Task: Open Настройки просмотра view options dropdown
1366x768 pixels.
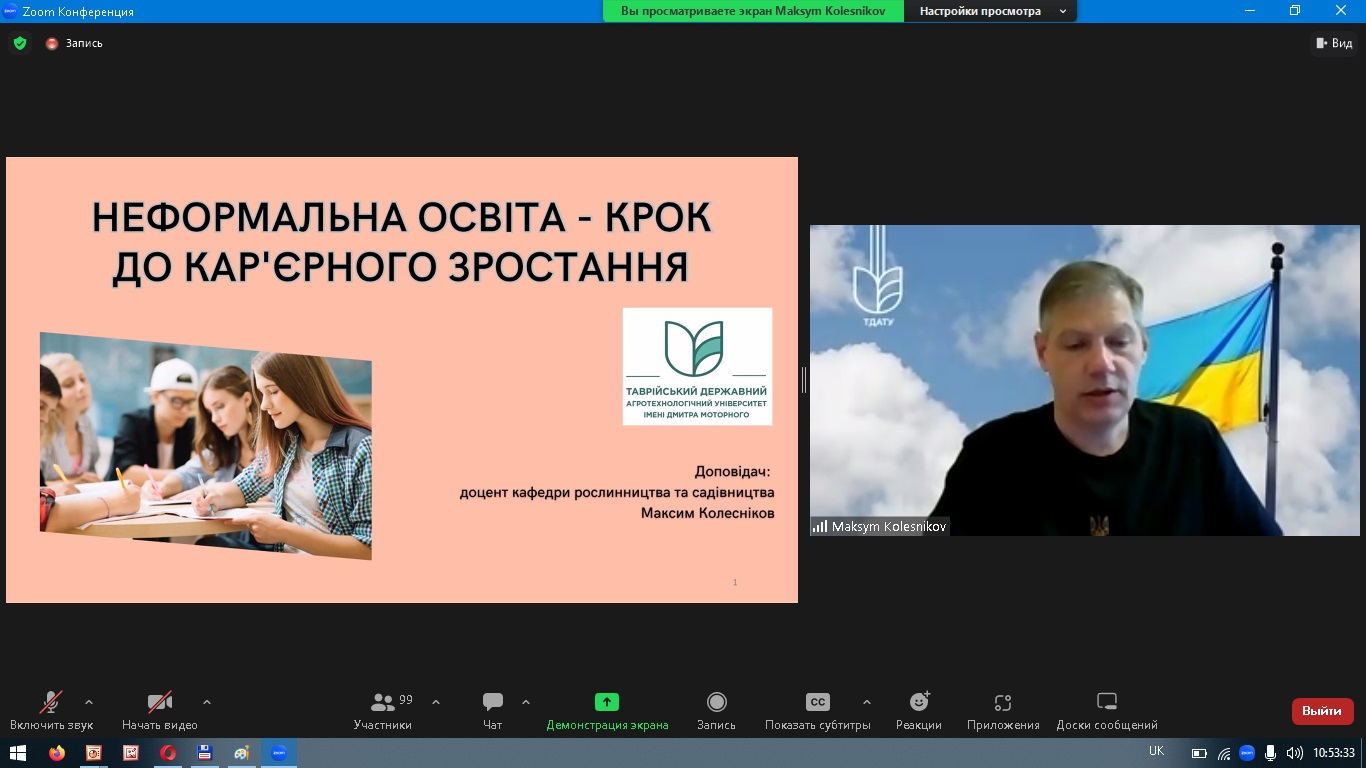Action: point(990,11)
